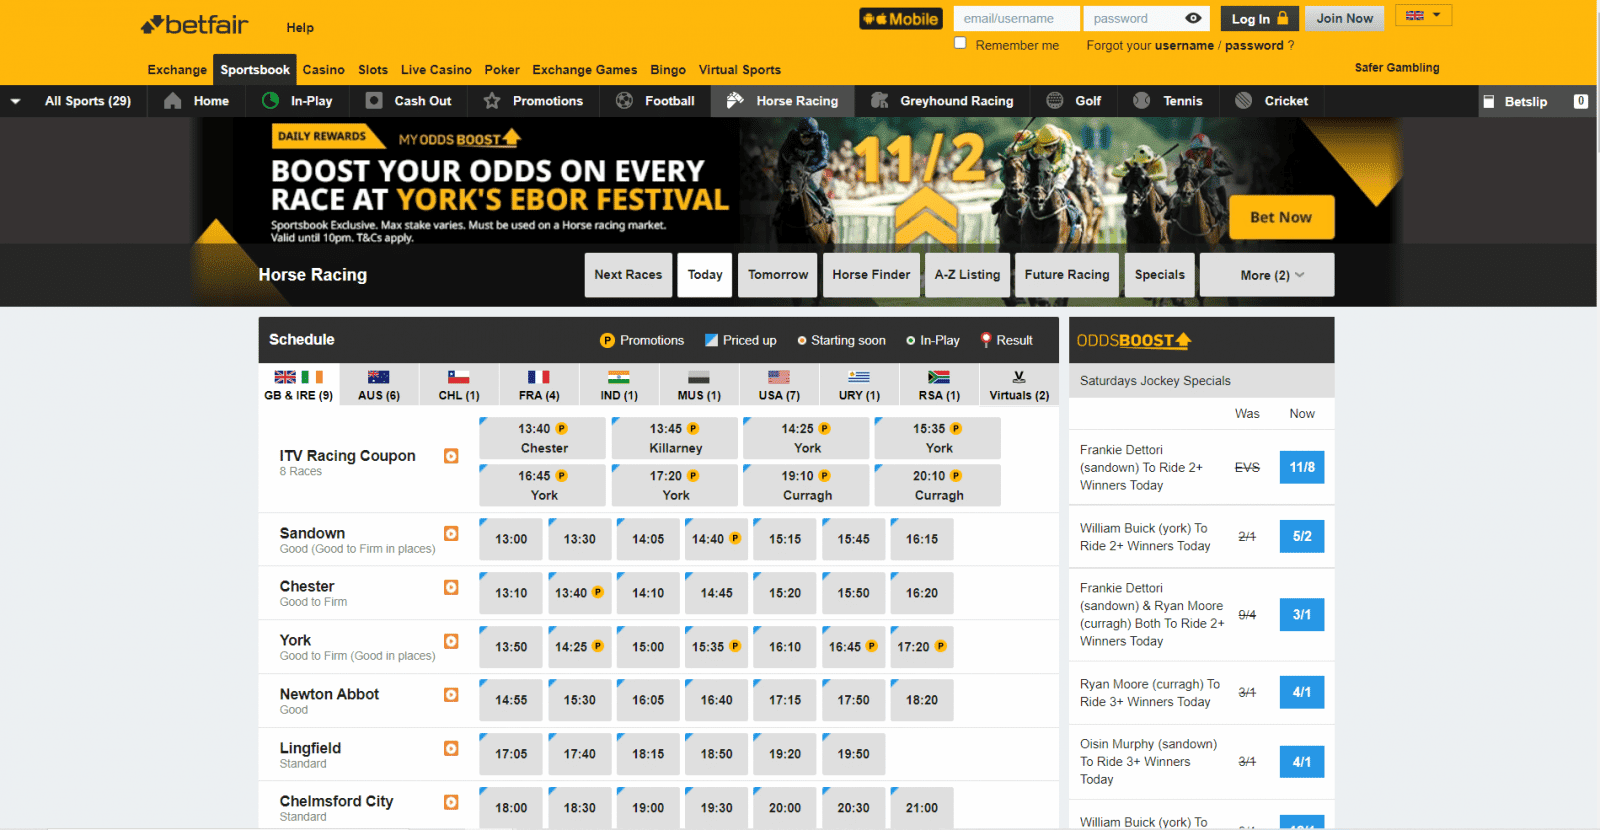
Task: Open the Safer Gambling link
Action: pos(1397,68)
